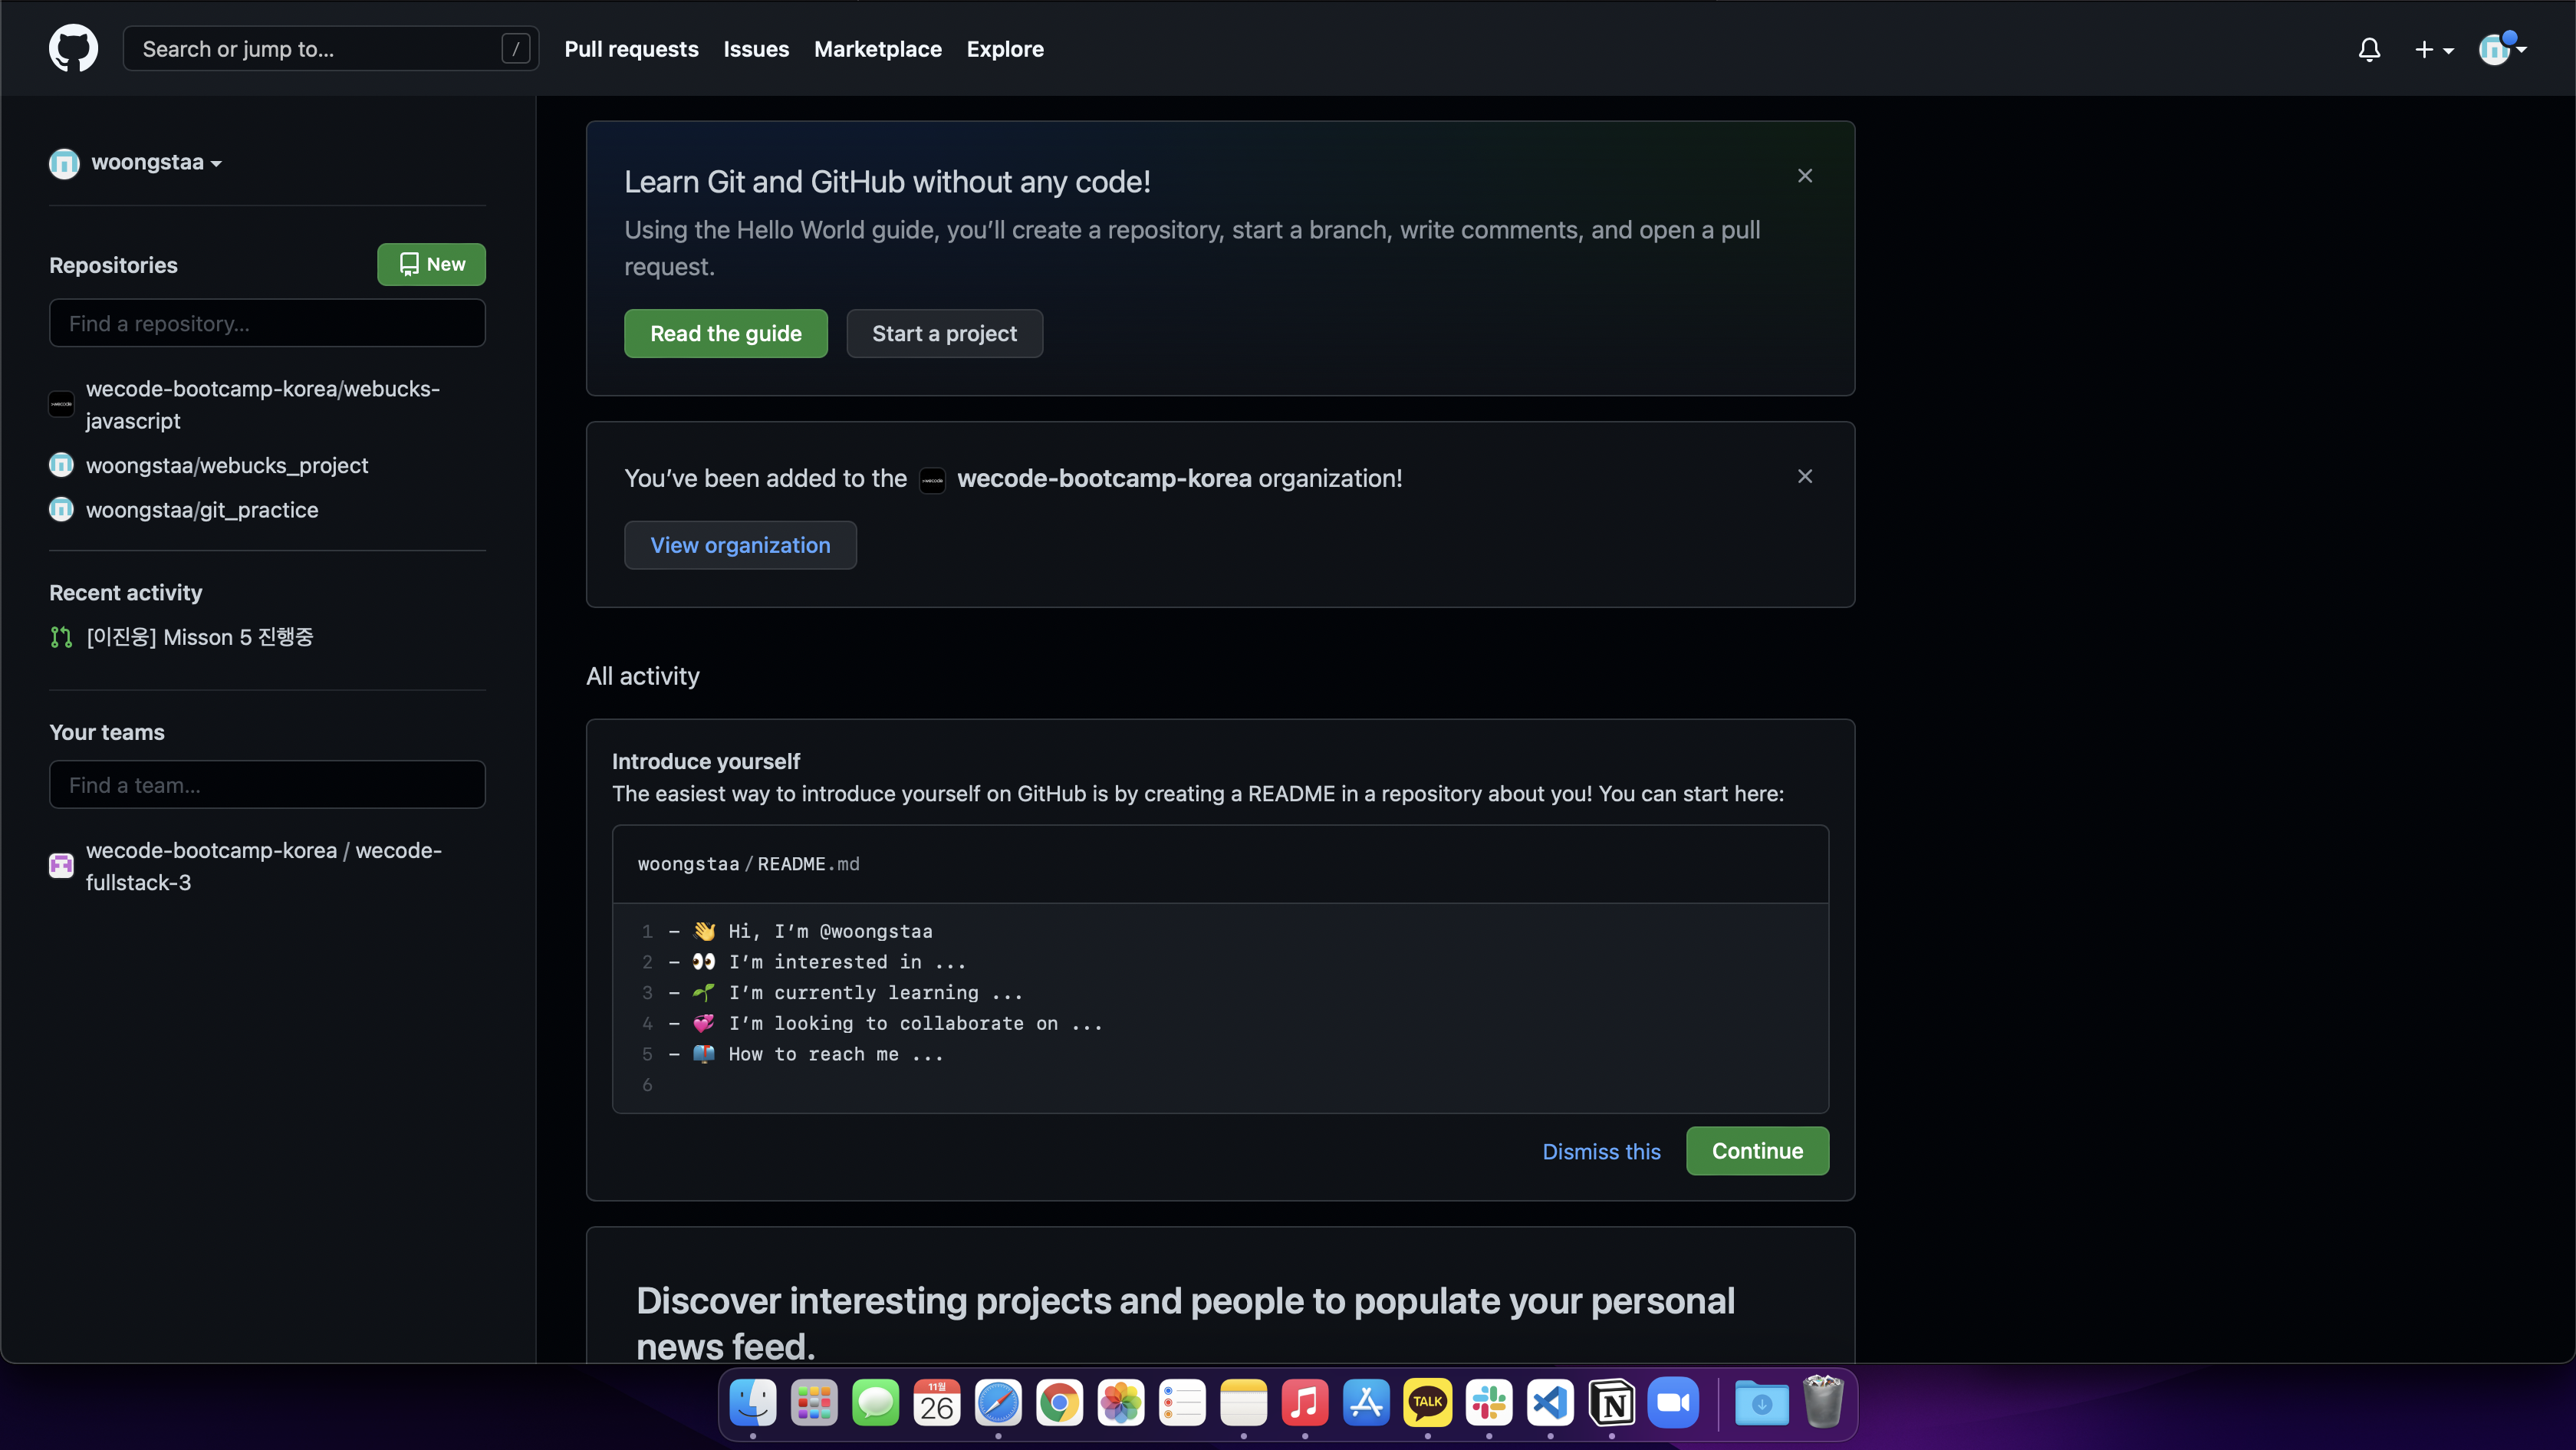
Task: Focus the Search or jump to field
Action: 330,48
